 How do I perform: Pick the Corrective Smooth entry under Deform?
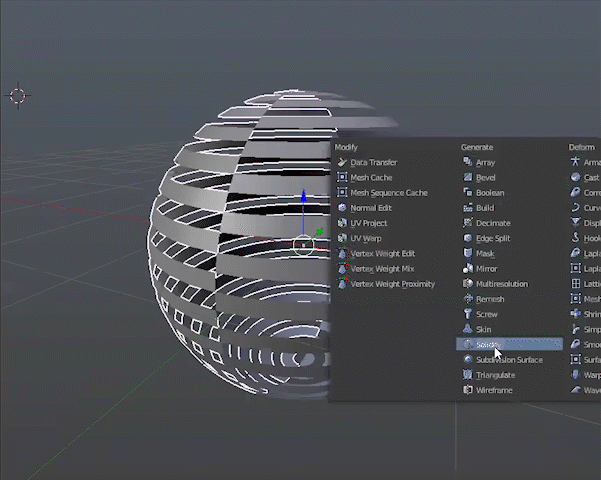point(585,192)
